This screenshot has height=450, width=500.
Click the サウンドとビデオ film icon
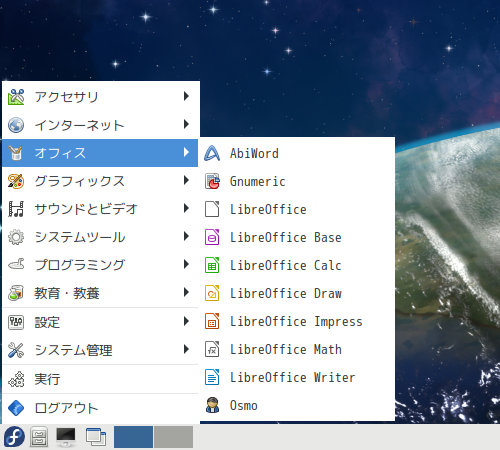pyautogui.click(x=16, y=209)
